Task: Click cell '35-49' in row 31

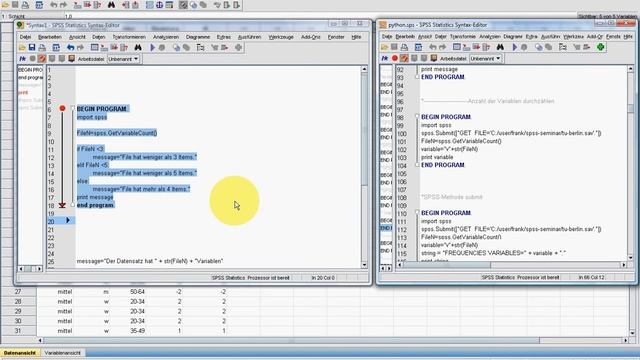Action: pos(138,331)
